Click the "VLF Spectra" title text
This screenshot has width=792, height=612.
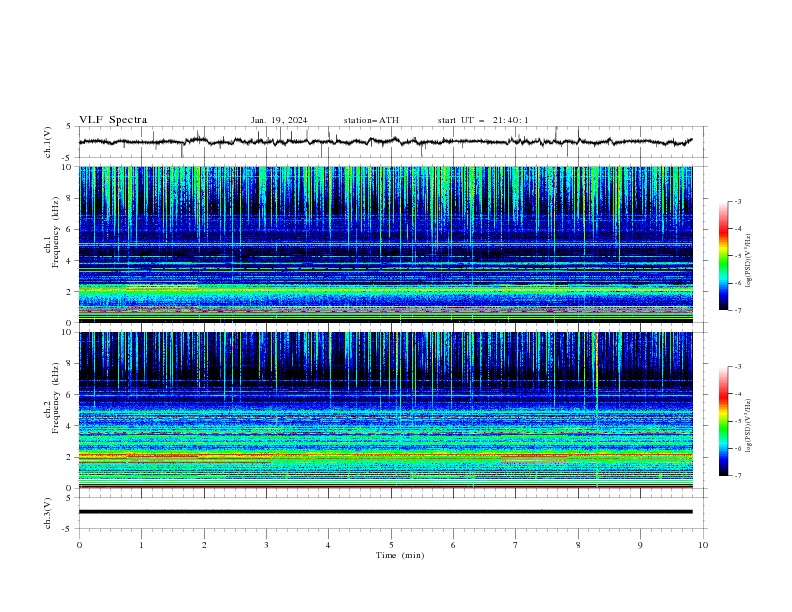pos(113,120)
